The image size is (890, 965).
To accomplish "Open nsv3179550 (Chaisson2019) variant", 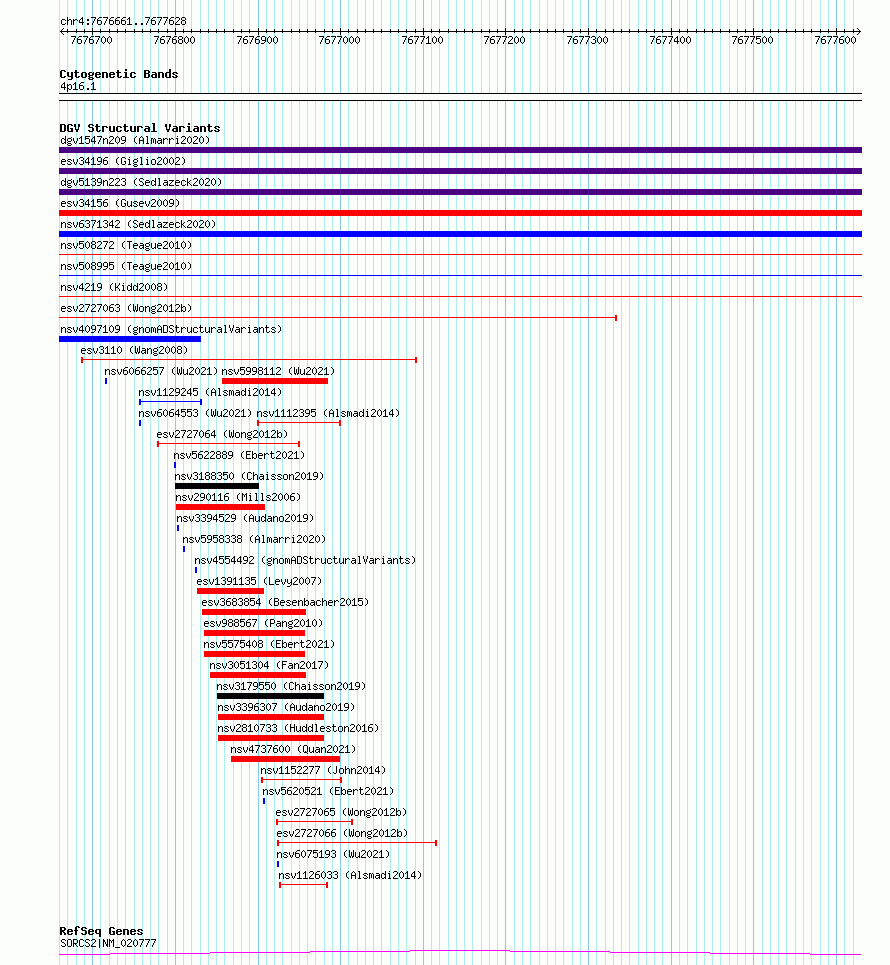I will click(x=291, y=686).
